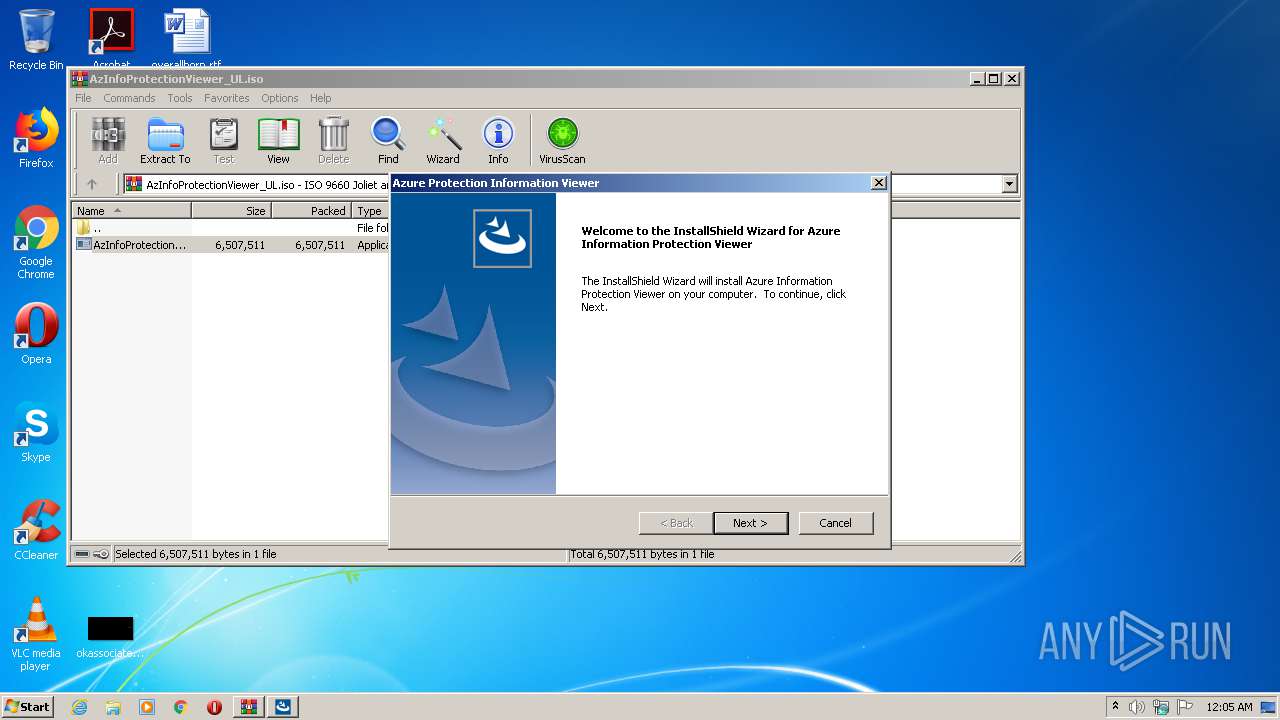Open the Options menu

click(x=280, y=98)
